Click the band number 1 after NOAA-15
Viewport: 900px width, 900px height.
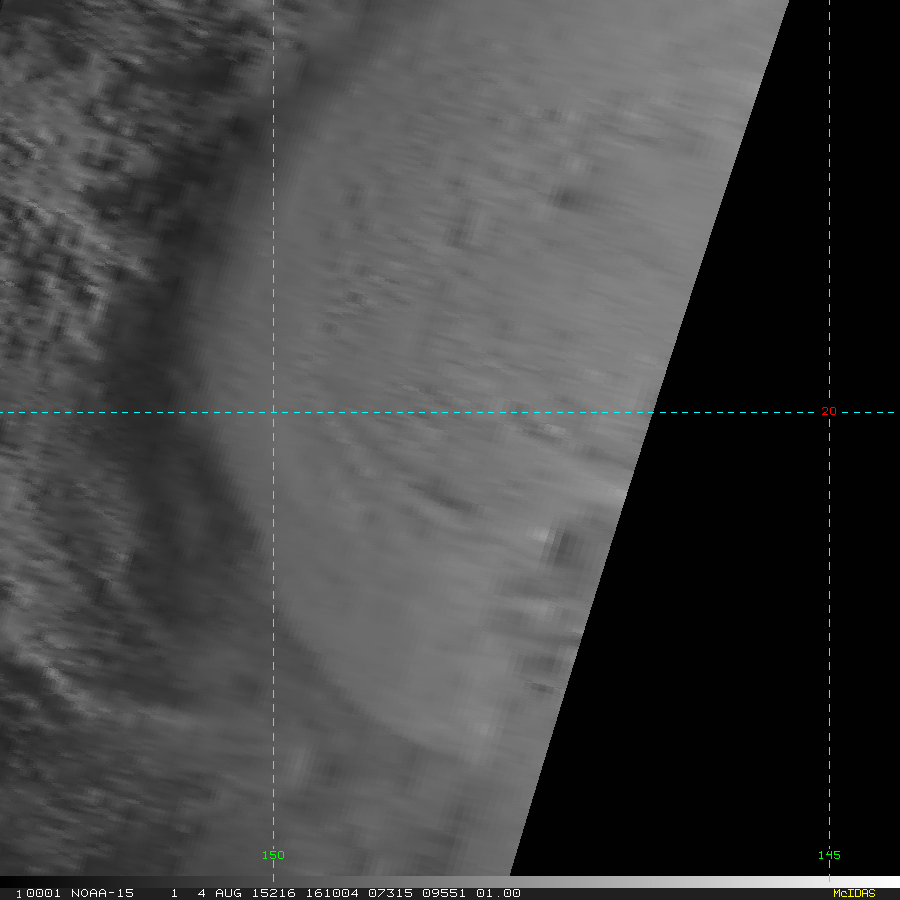(174, 893)
